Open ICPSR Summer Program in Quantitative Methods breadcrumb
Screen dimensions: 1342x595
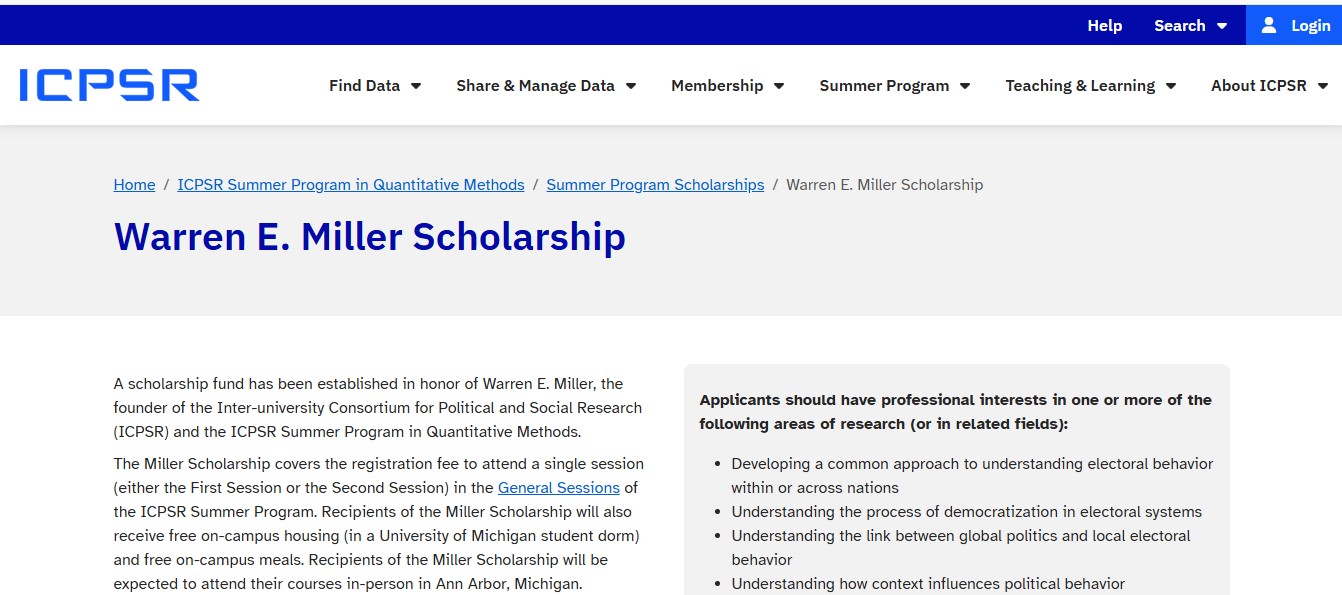(351, 185)
